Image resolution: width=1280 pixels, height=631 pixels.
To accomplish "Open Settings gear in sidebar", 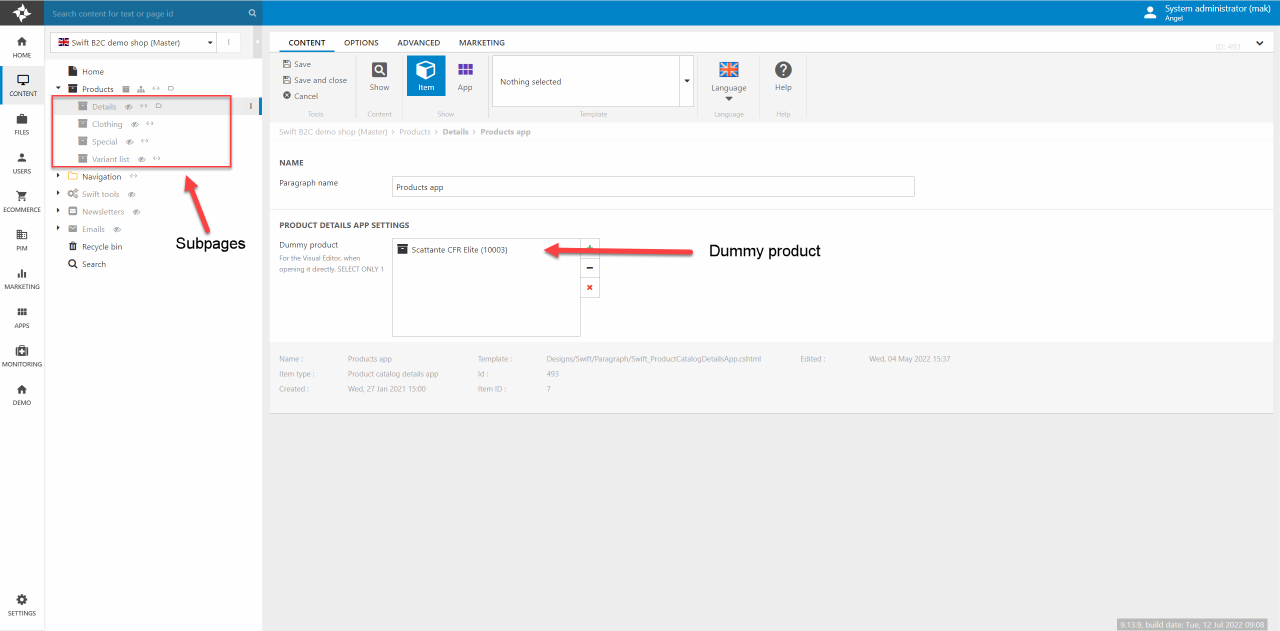I will (x=22, y=604).
